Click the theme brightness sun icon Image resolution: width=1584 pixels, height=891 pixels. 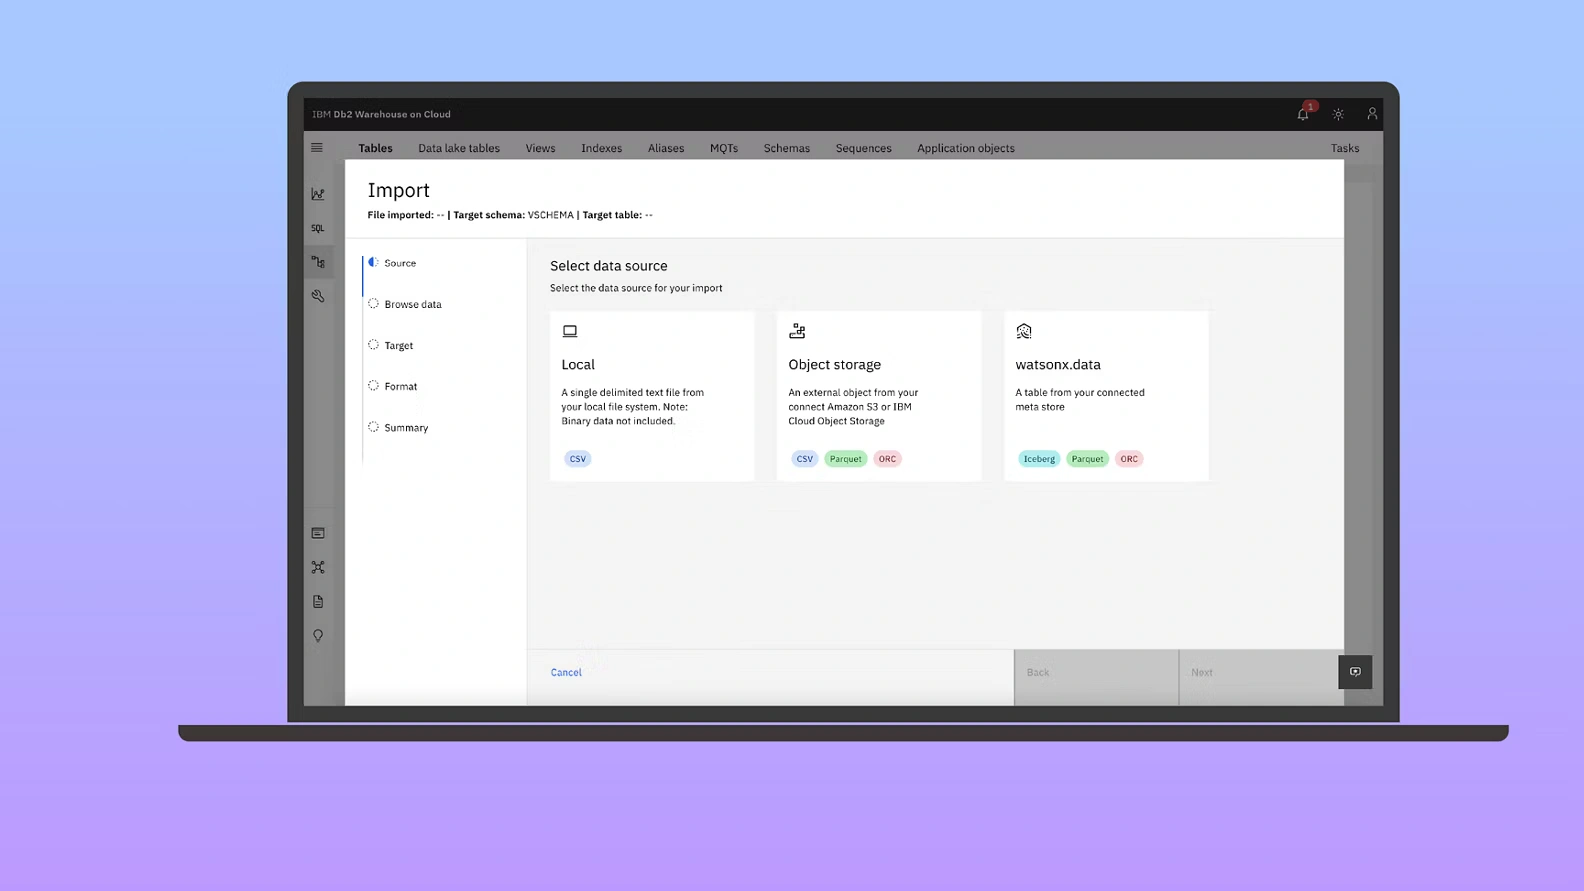coord(1338,114)
